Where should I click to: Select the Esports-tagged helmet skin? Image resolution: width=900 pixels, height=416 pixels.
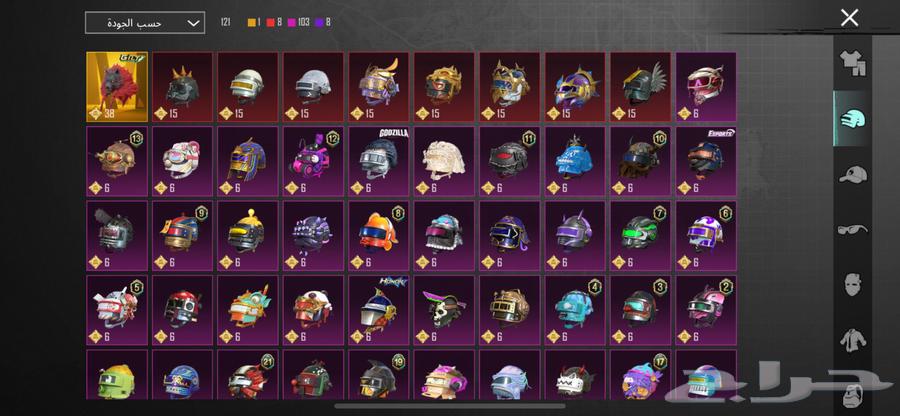click(706, 161)
